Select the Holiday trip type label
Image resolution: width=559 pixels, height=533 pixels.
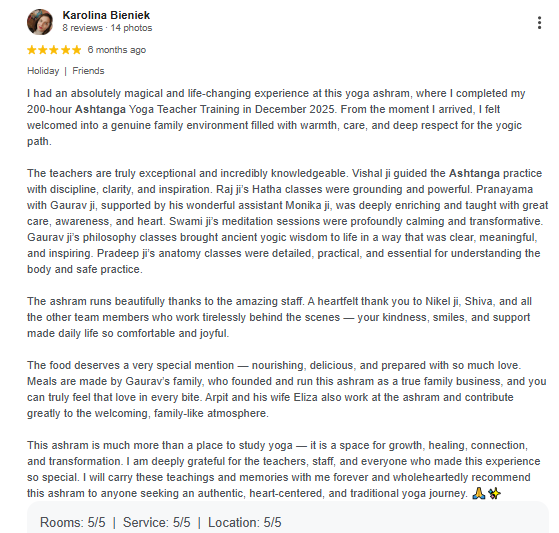(43, 71)
